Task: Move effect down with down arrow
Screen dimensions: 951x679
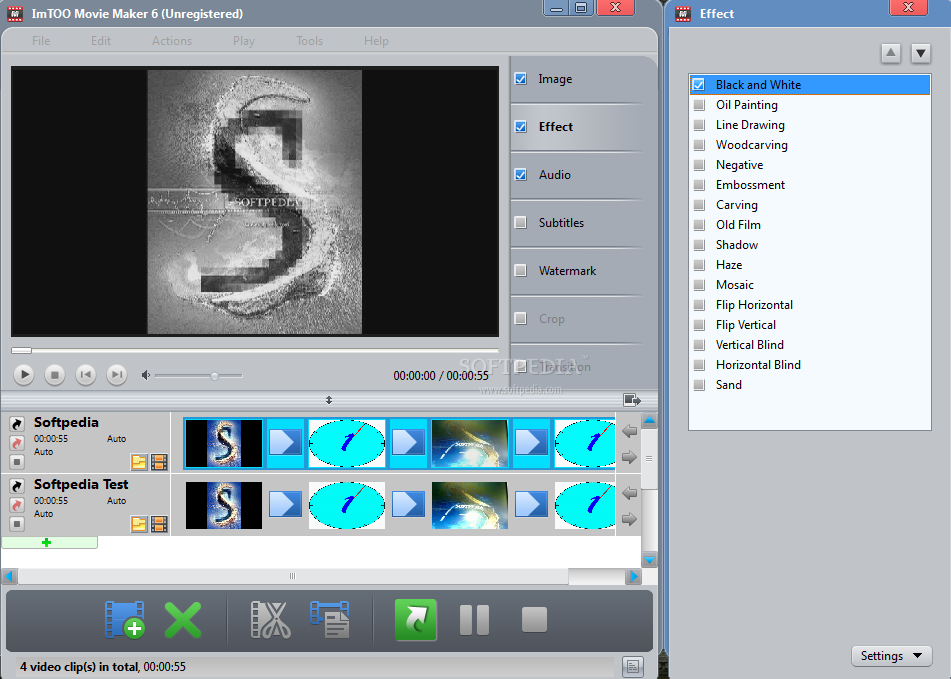Action: (x=921, y=53)
